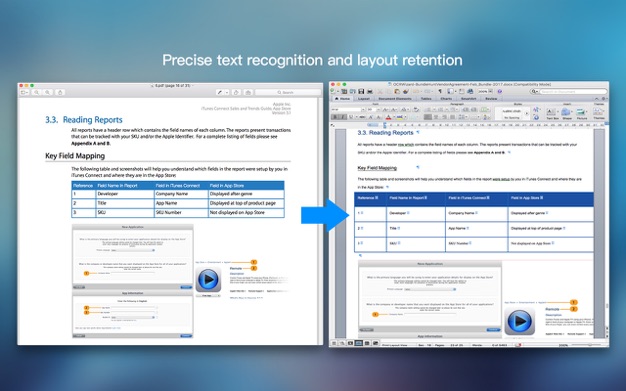Paste clipboard icon in Word toolbar
Viewport: 626px width, 391px height.
pyautogui.click(x=396, y=91)
